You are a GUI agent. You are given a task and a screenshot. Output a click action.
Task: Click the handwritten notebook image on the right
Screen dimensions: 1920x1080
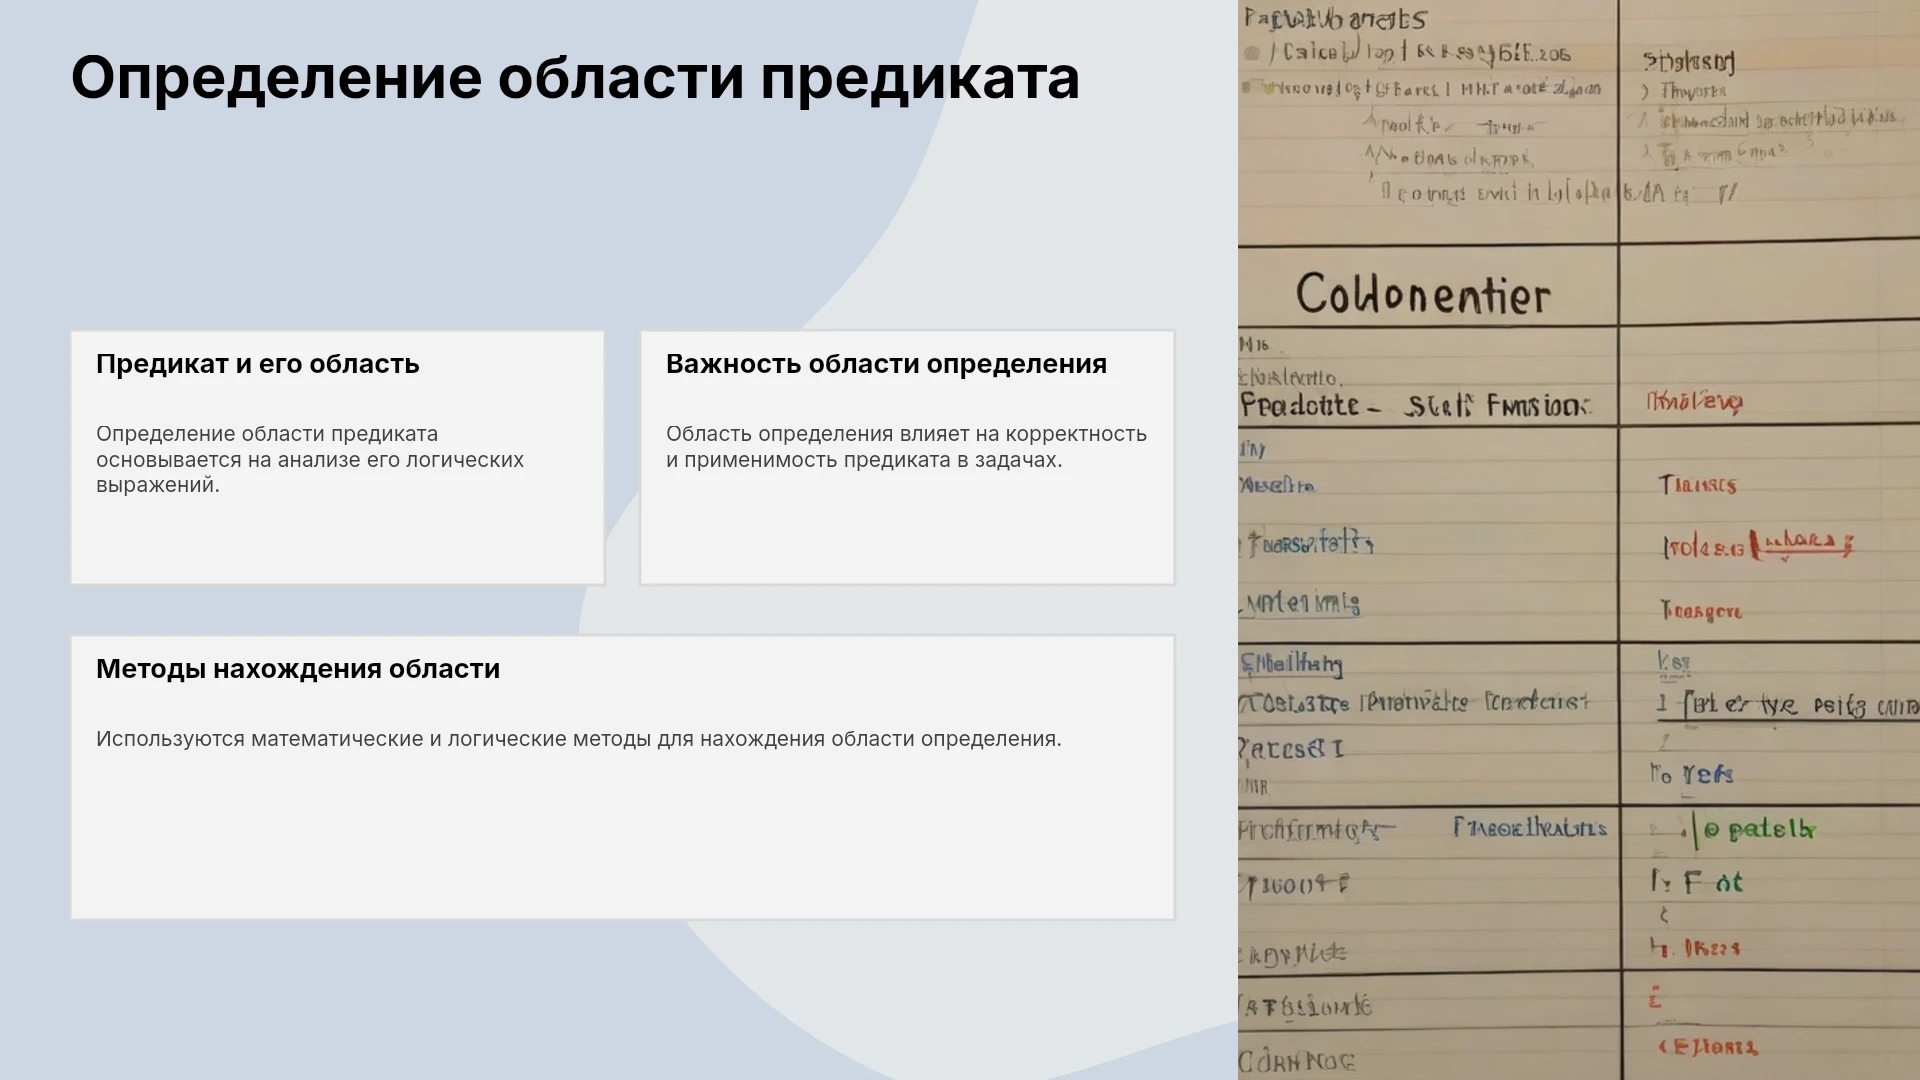1579,540
